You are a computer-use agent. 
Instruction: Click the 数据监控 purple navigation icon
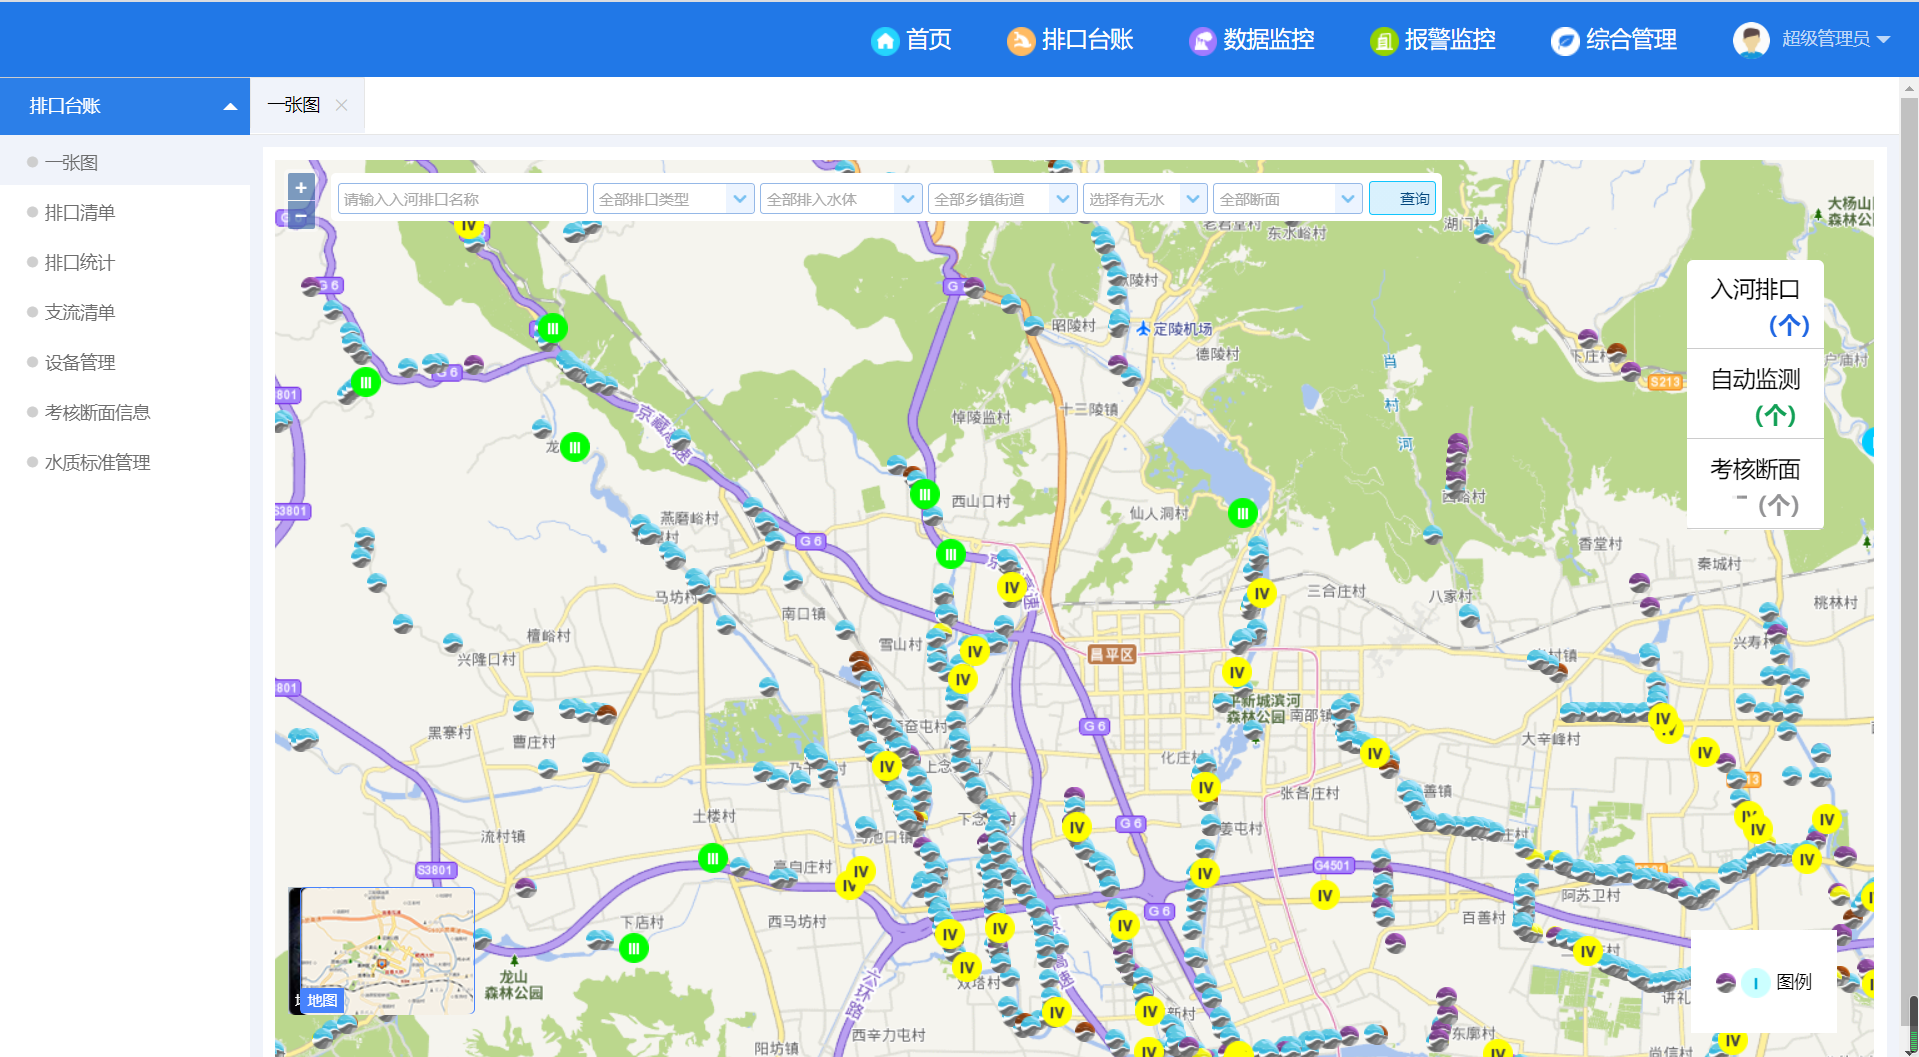[1202, 40]
